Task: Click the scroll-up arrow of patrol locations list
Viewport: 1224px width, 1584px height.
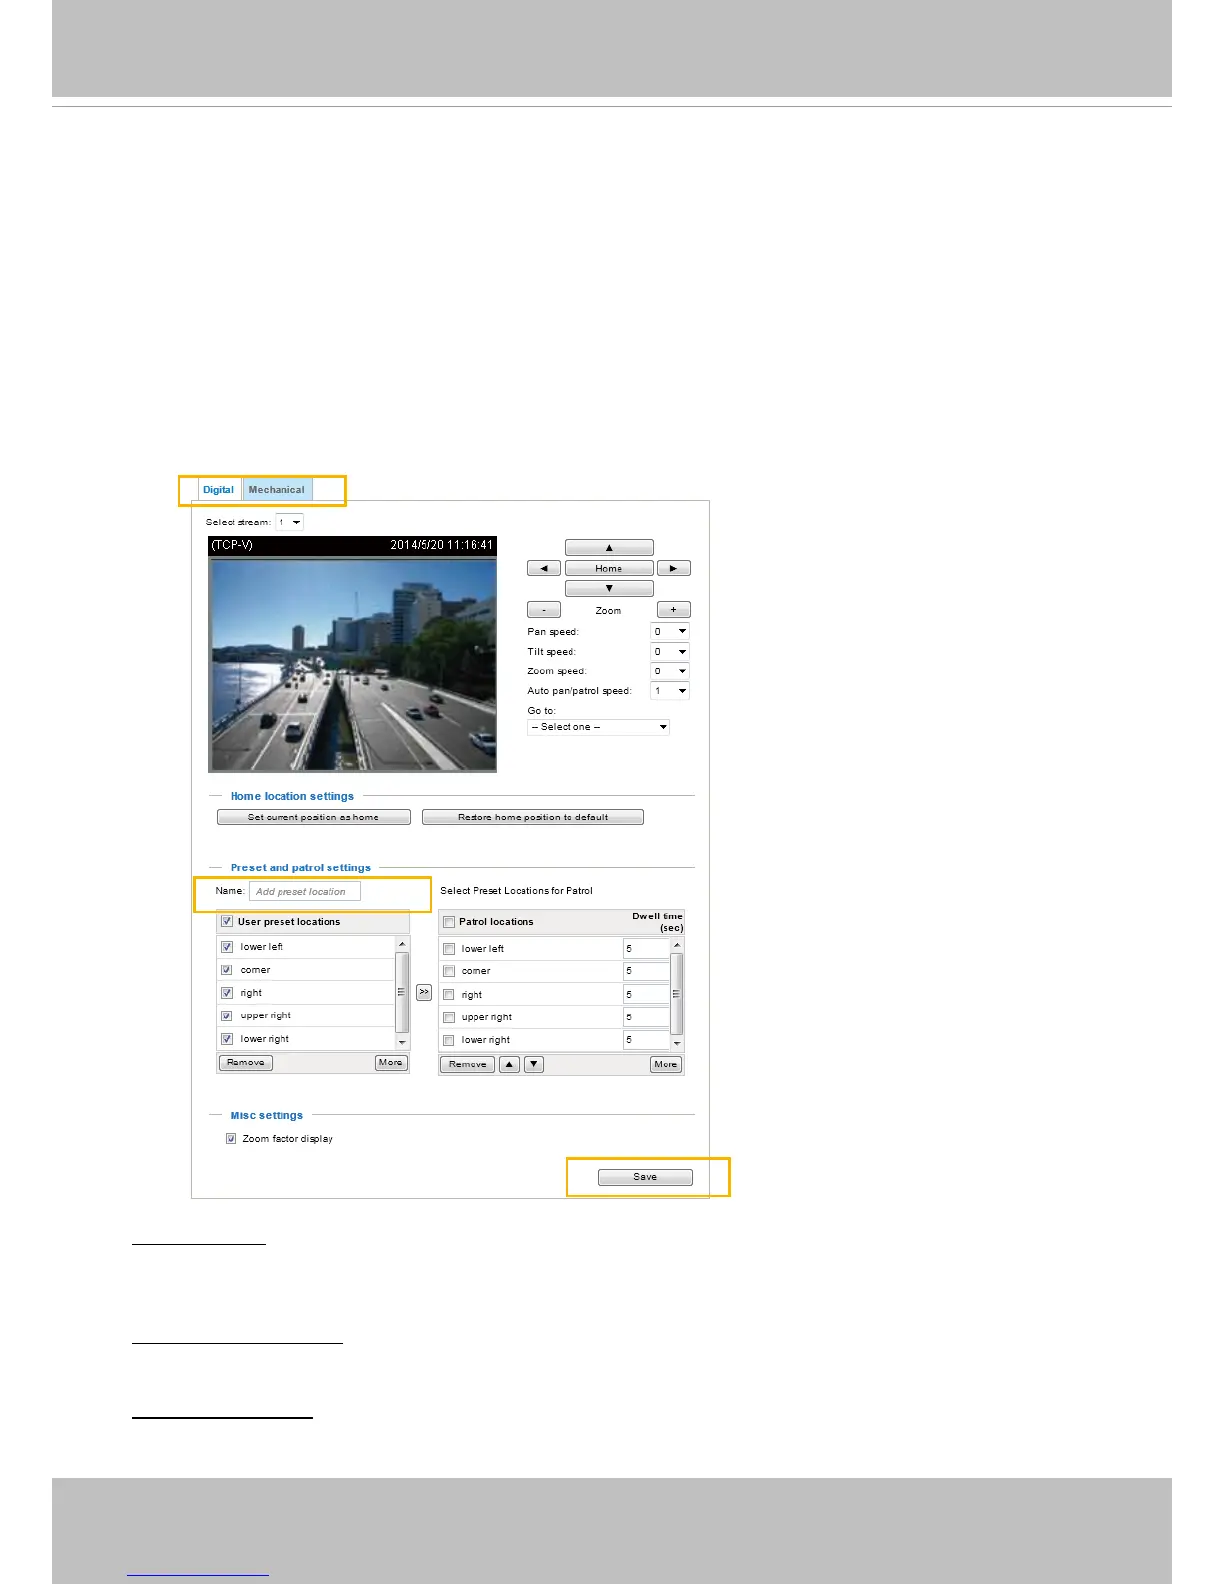Action: tap(677, 944)
